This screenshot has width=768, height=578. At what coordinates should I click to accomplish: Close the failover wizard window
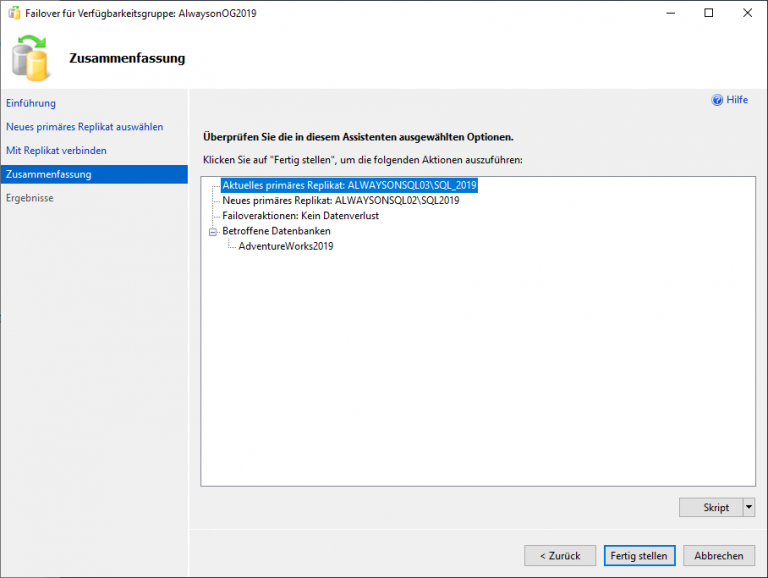pos(747,13)
